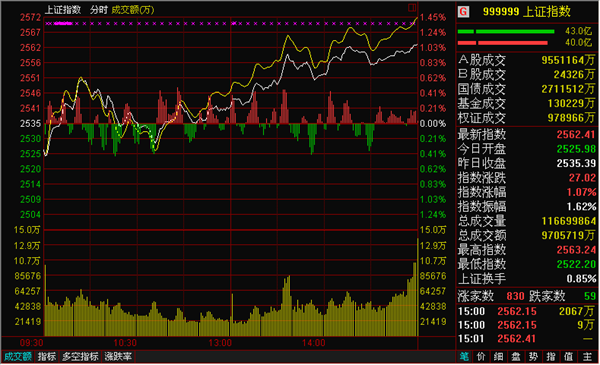Viewport: 600px width, 365px height.
Task: Click the 15:01 latest tick row
Action: click(x=527, y=339)
